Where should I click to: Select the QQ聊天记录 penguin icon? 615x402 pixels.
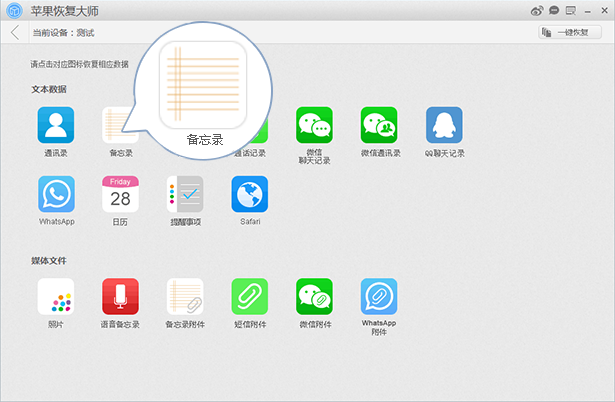click(x=444, y=125)
